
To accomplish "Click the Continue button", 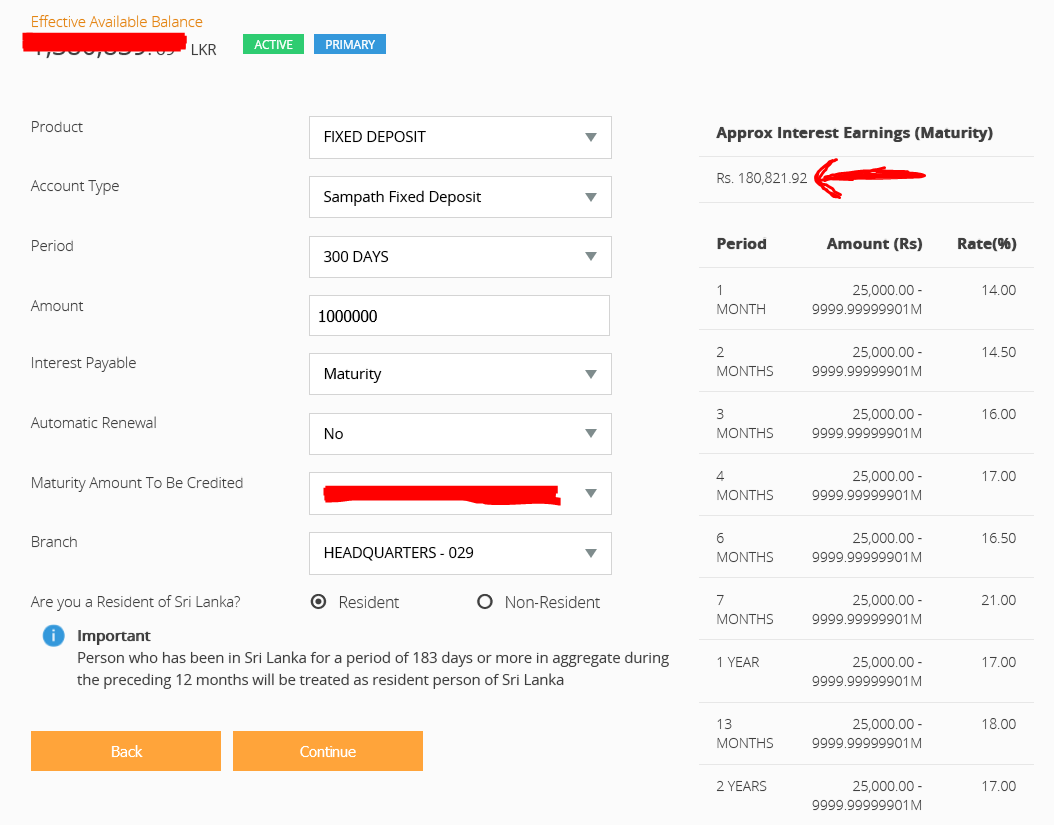I will point(327,751).
